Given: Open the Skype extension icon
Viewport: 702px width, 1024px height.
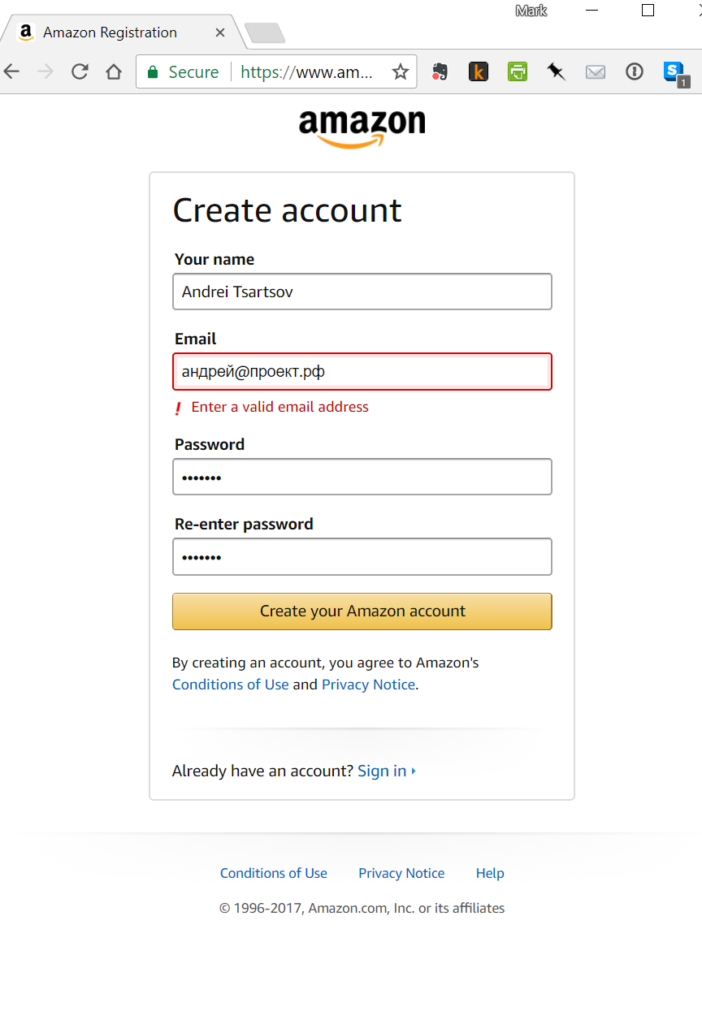Looking at the screenshot, I should pos(674,72).
